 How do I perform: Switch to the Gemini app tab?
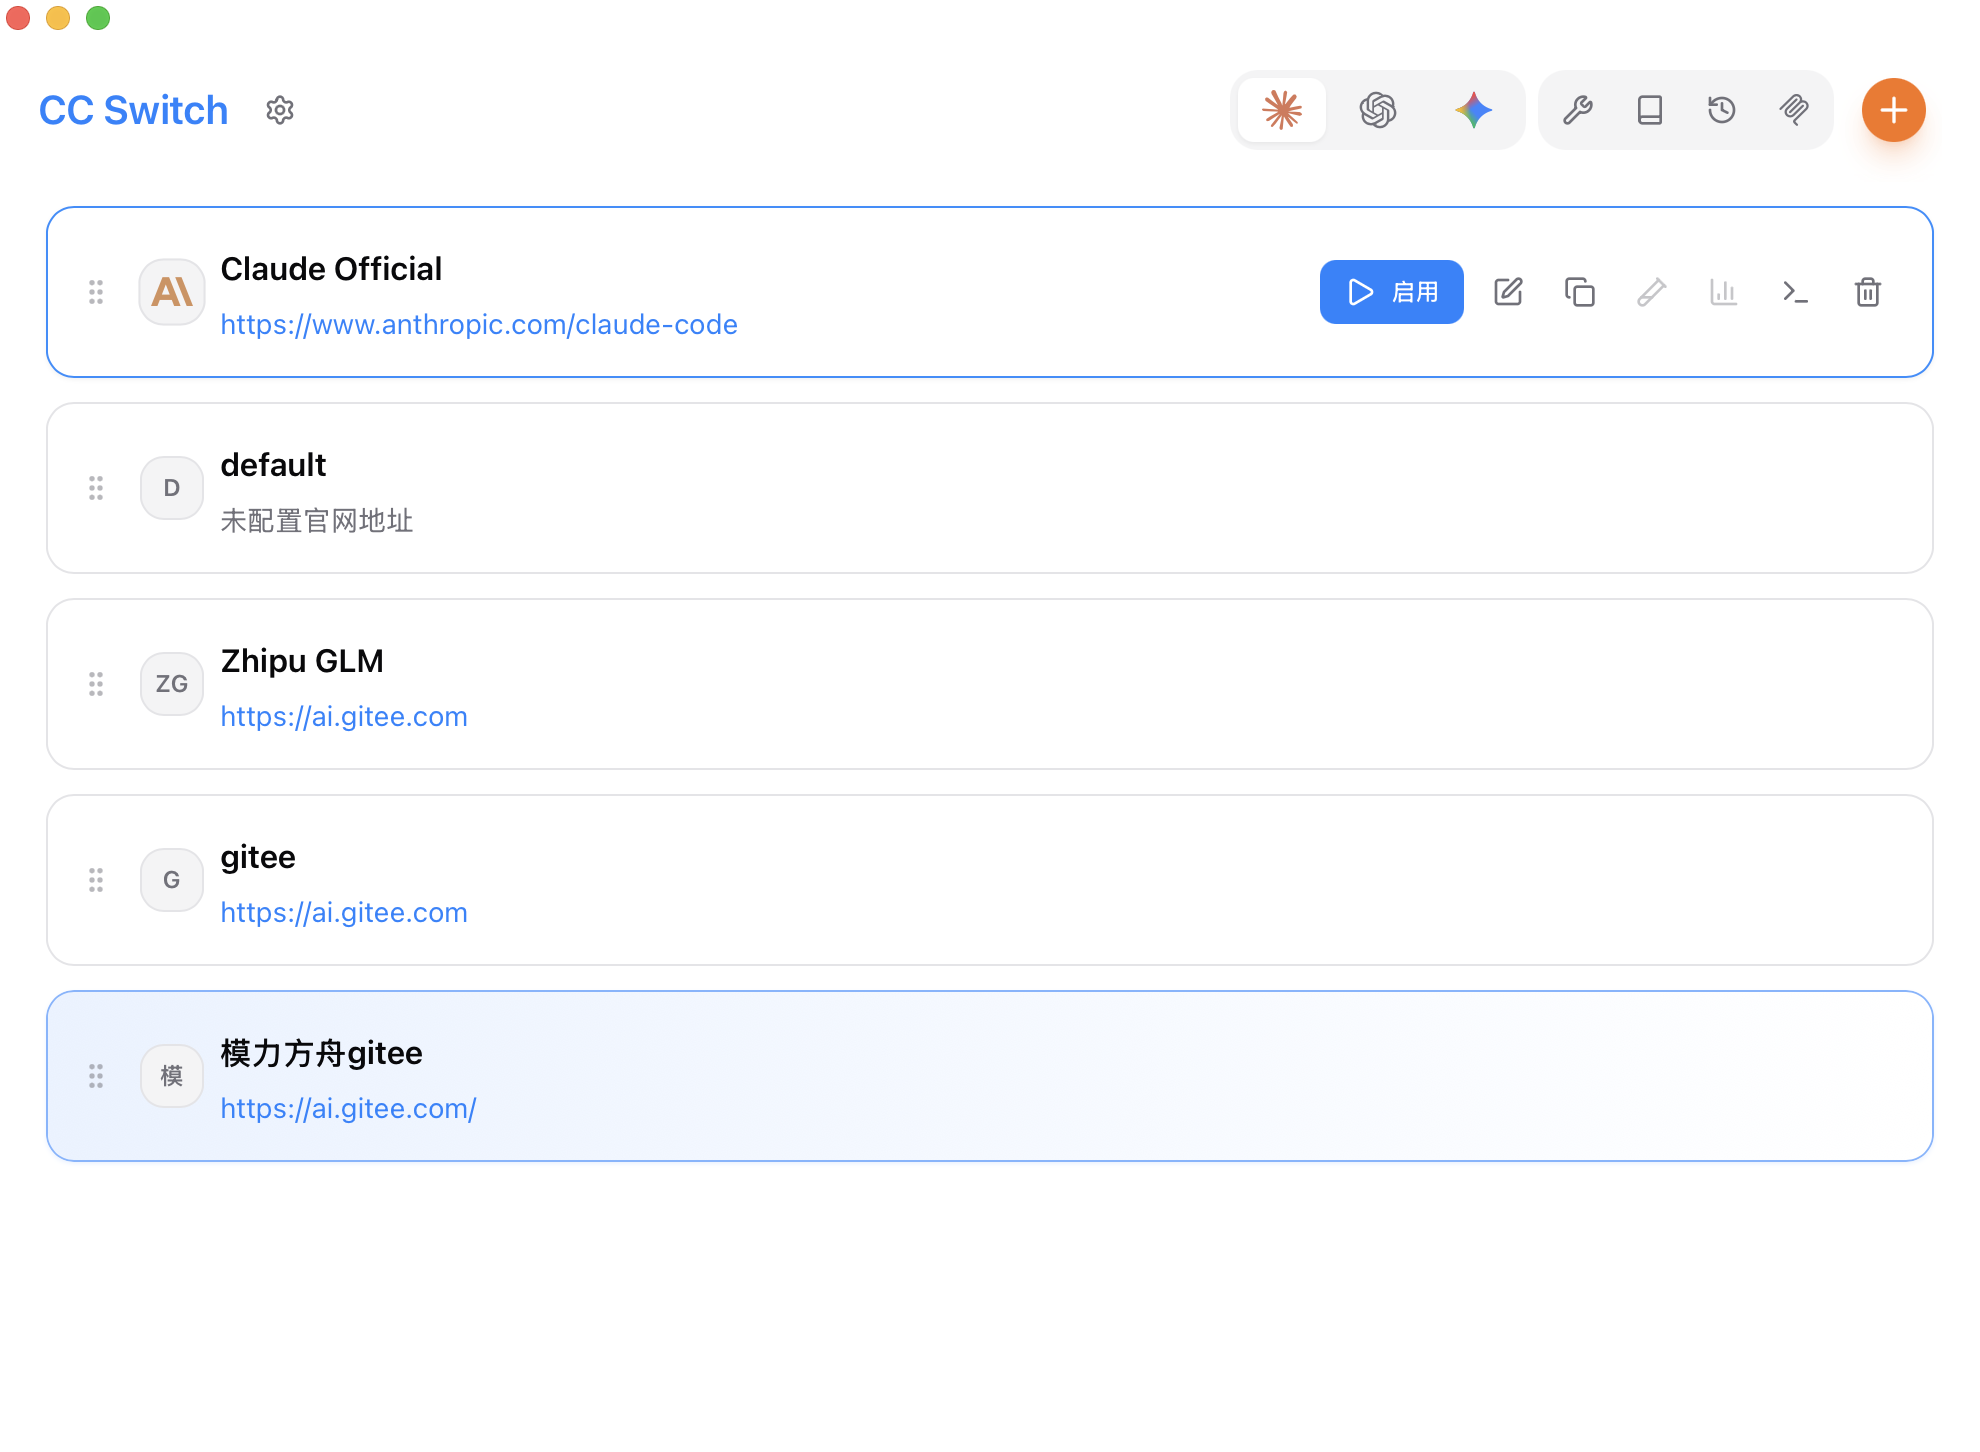[x=1474, y=110]
